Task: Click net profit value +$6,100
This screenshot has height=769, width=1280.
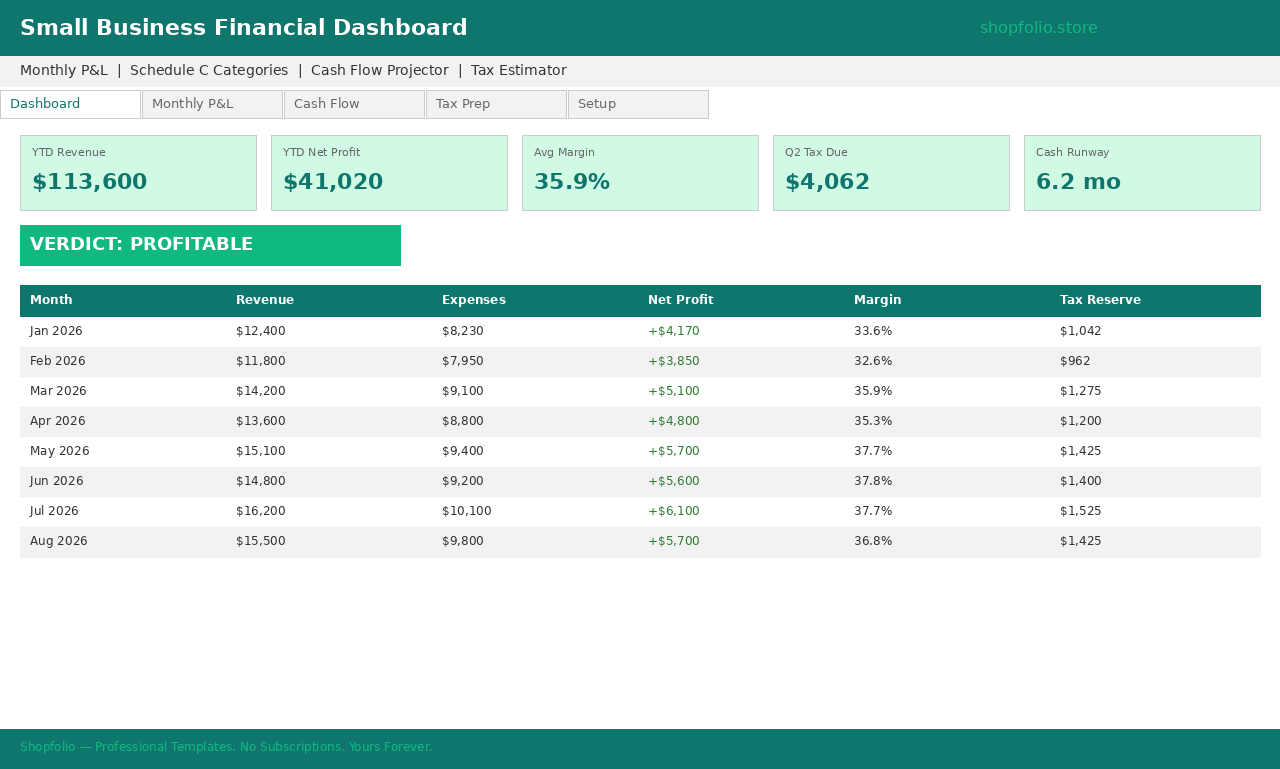Action: pos(674,511)
